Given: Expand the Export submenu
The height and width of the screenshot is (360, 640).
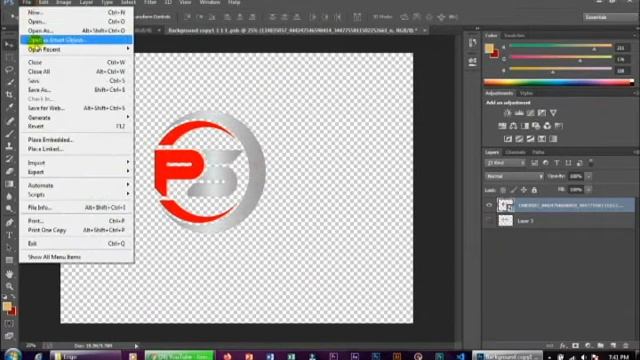Looking at the screenshot, I should click(76, 172).
